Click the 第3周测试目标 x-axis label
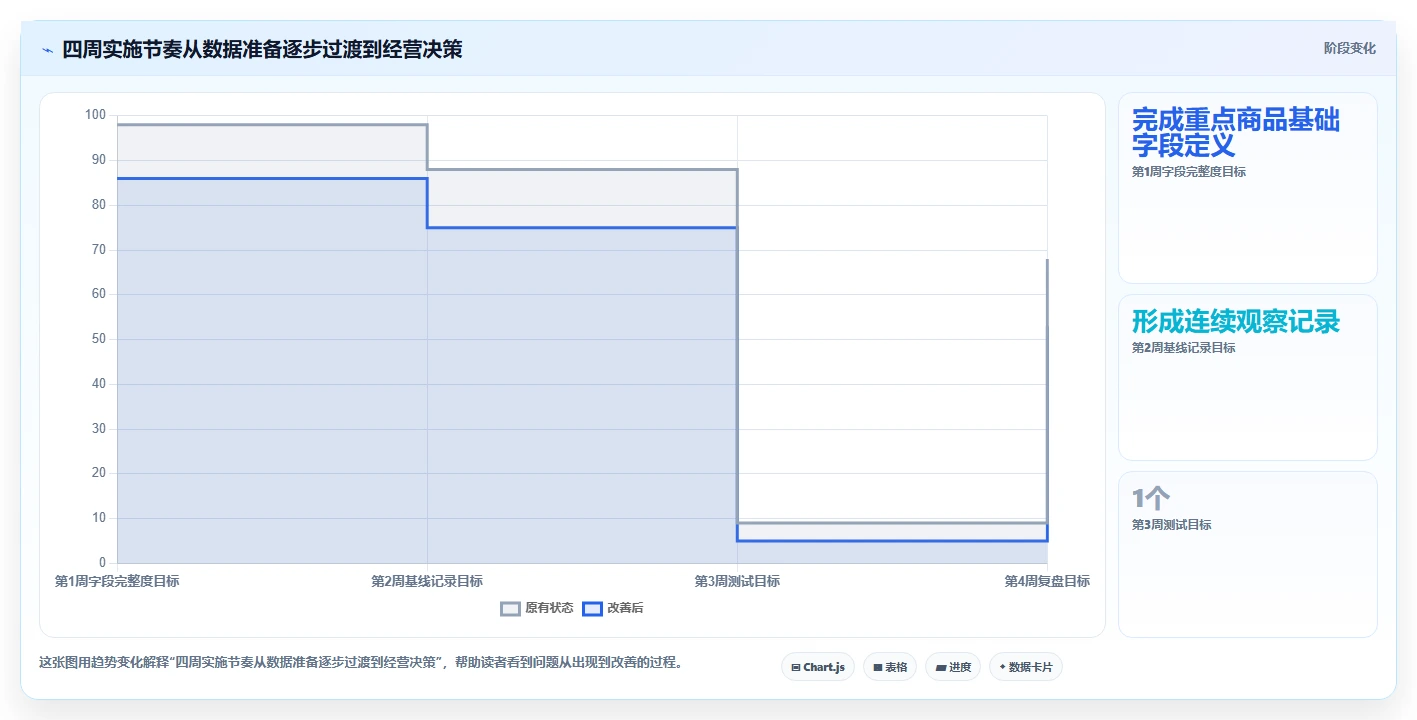Screen dimensions: 1417x720 (737, 581)
